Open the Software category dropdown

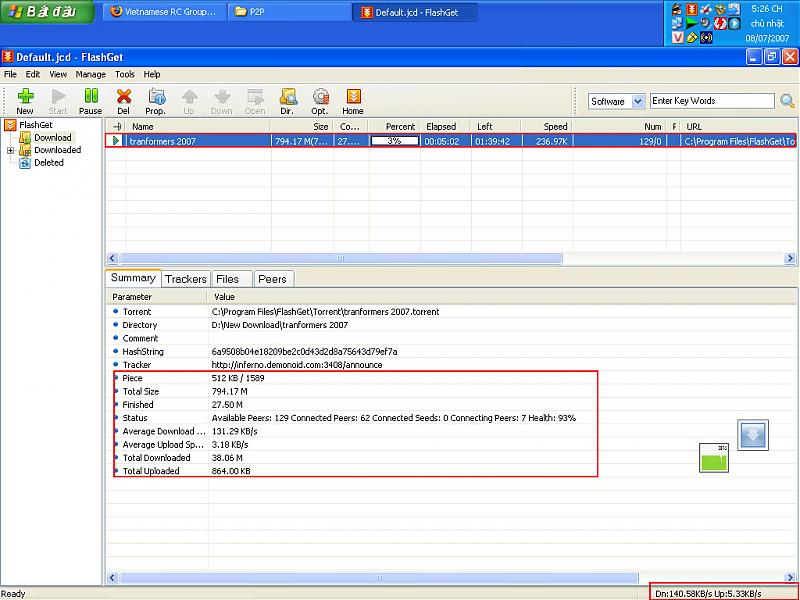(x=638, y=101)
